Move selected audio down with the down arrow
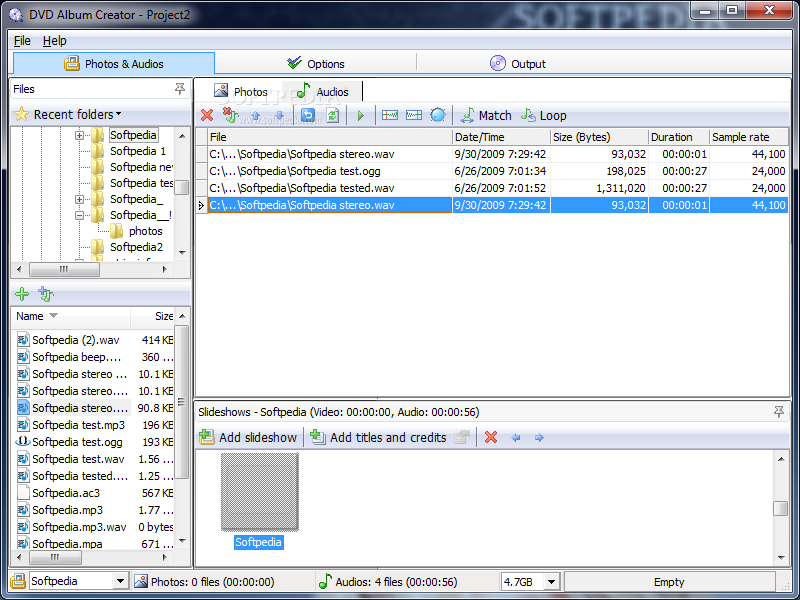800x600 pixels. pos(280,115)
